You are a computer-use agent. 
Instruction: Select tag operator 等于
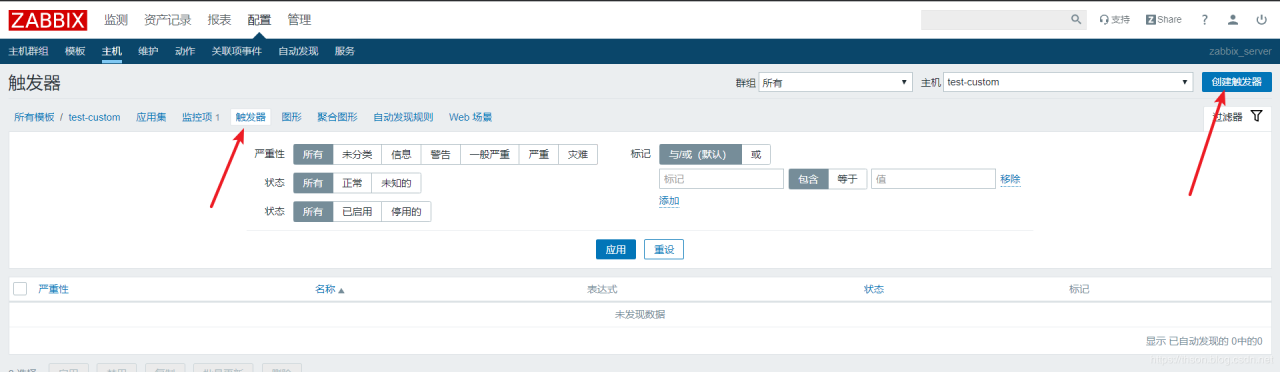click(847, 179)
